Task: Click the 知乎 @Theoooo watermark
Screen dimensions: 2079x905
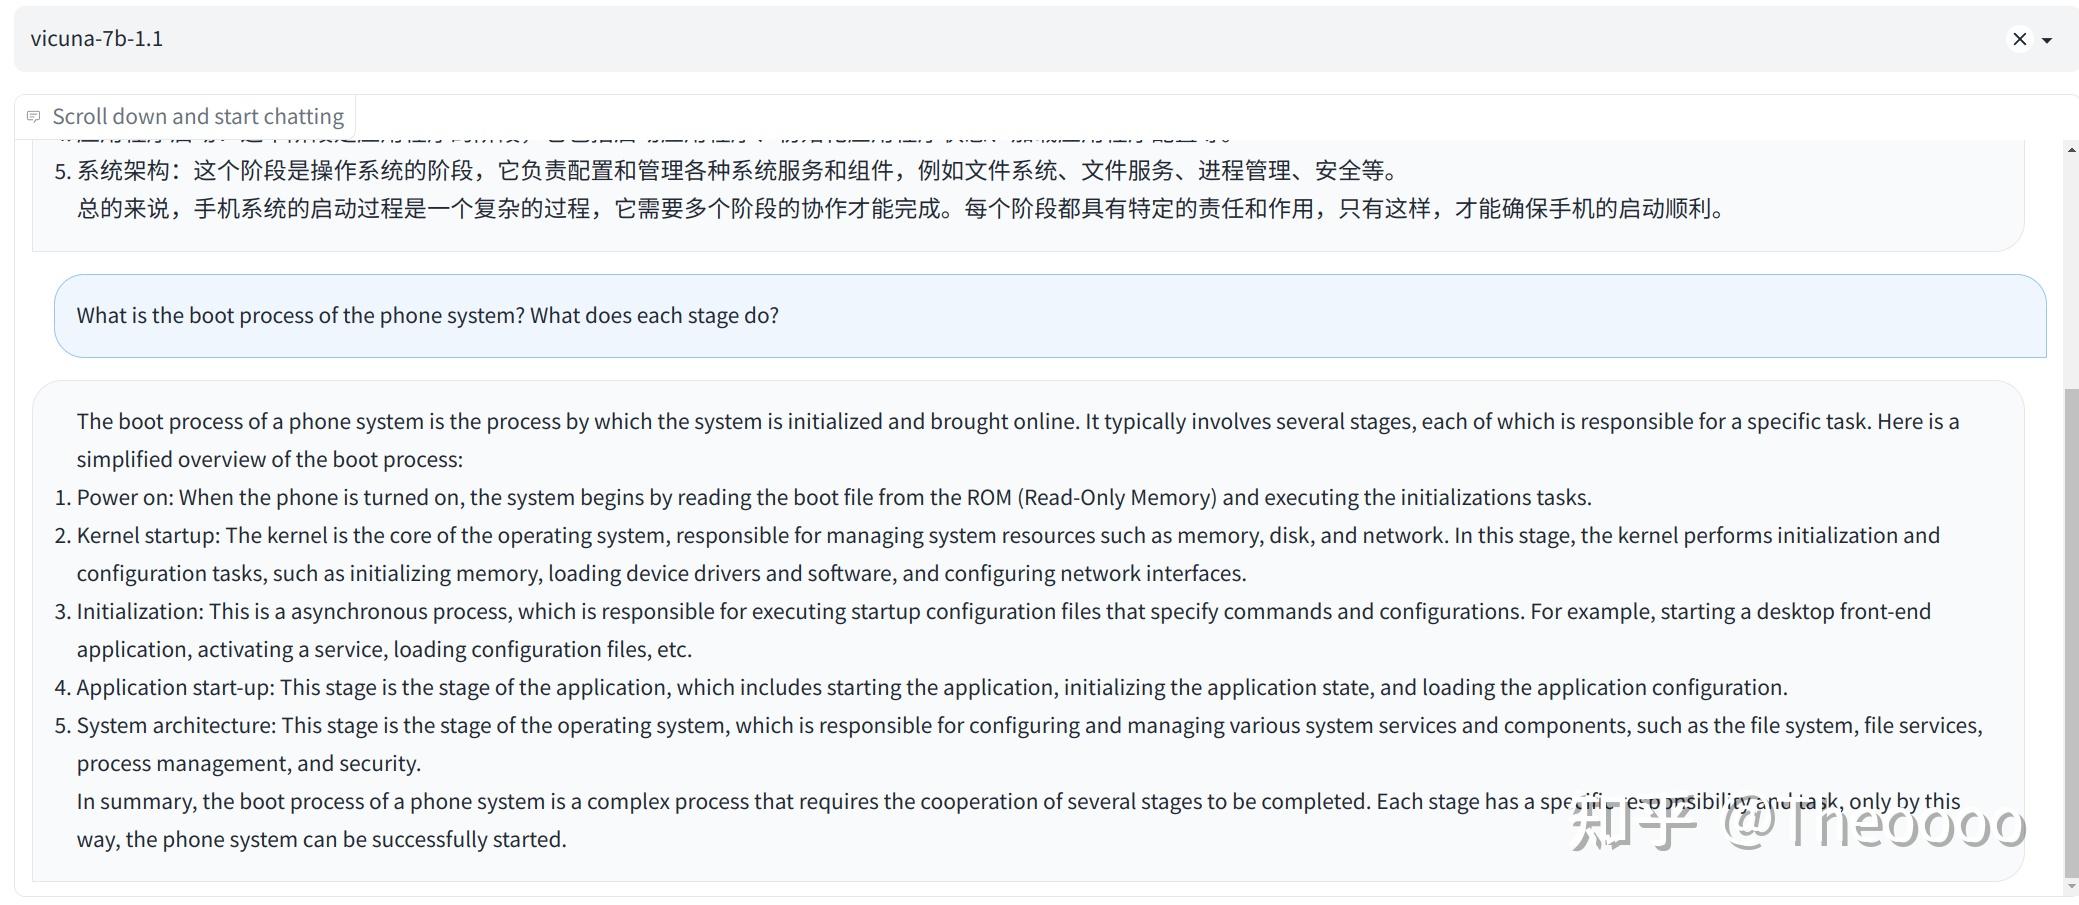Action: pyautogui.click(x=1797, y=826)
